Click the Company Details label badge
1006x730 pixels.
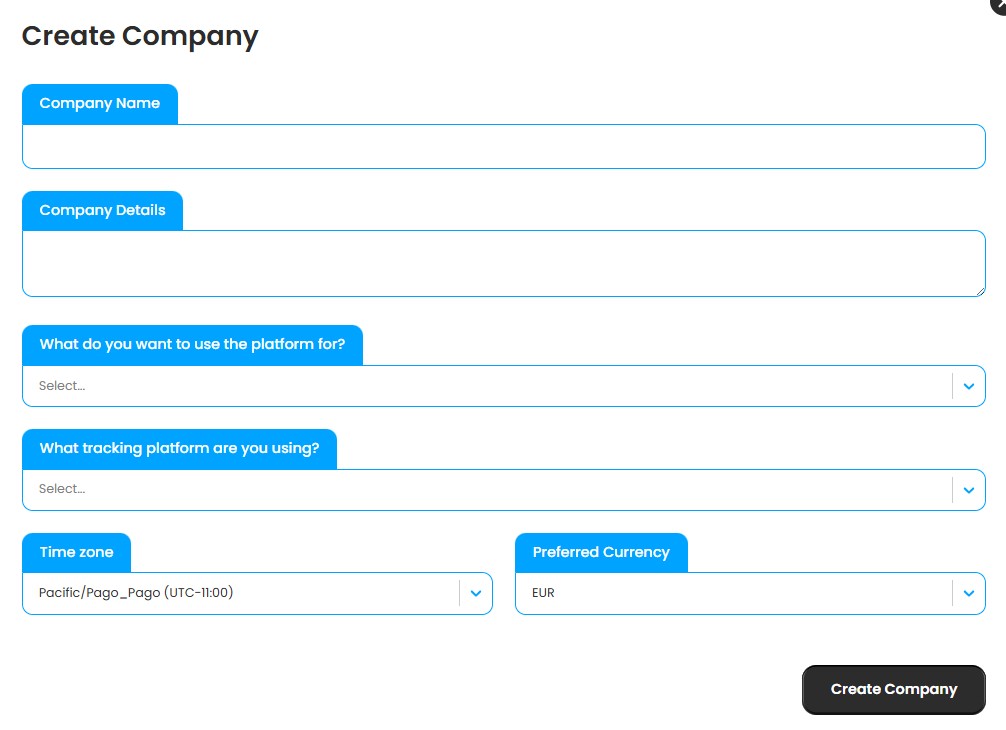103,210
